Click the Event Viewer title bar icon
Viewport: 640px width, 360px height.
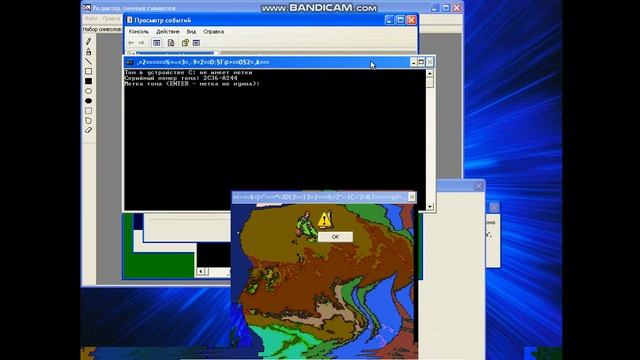click(x=129, y=20)
